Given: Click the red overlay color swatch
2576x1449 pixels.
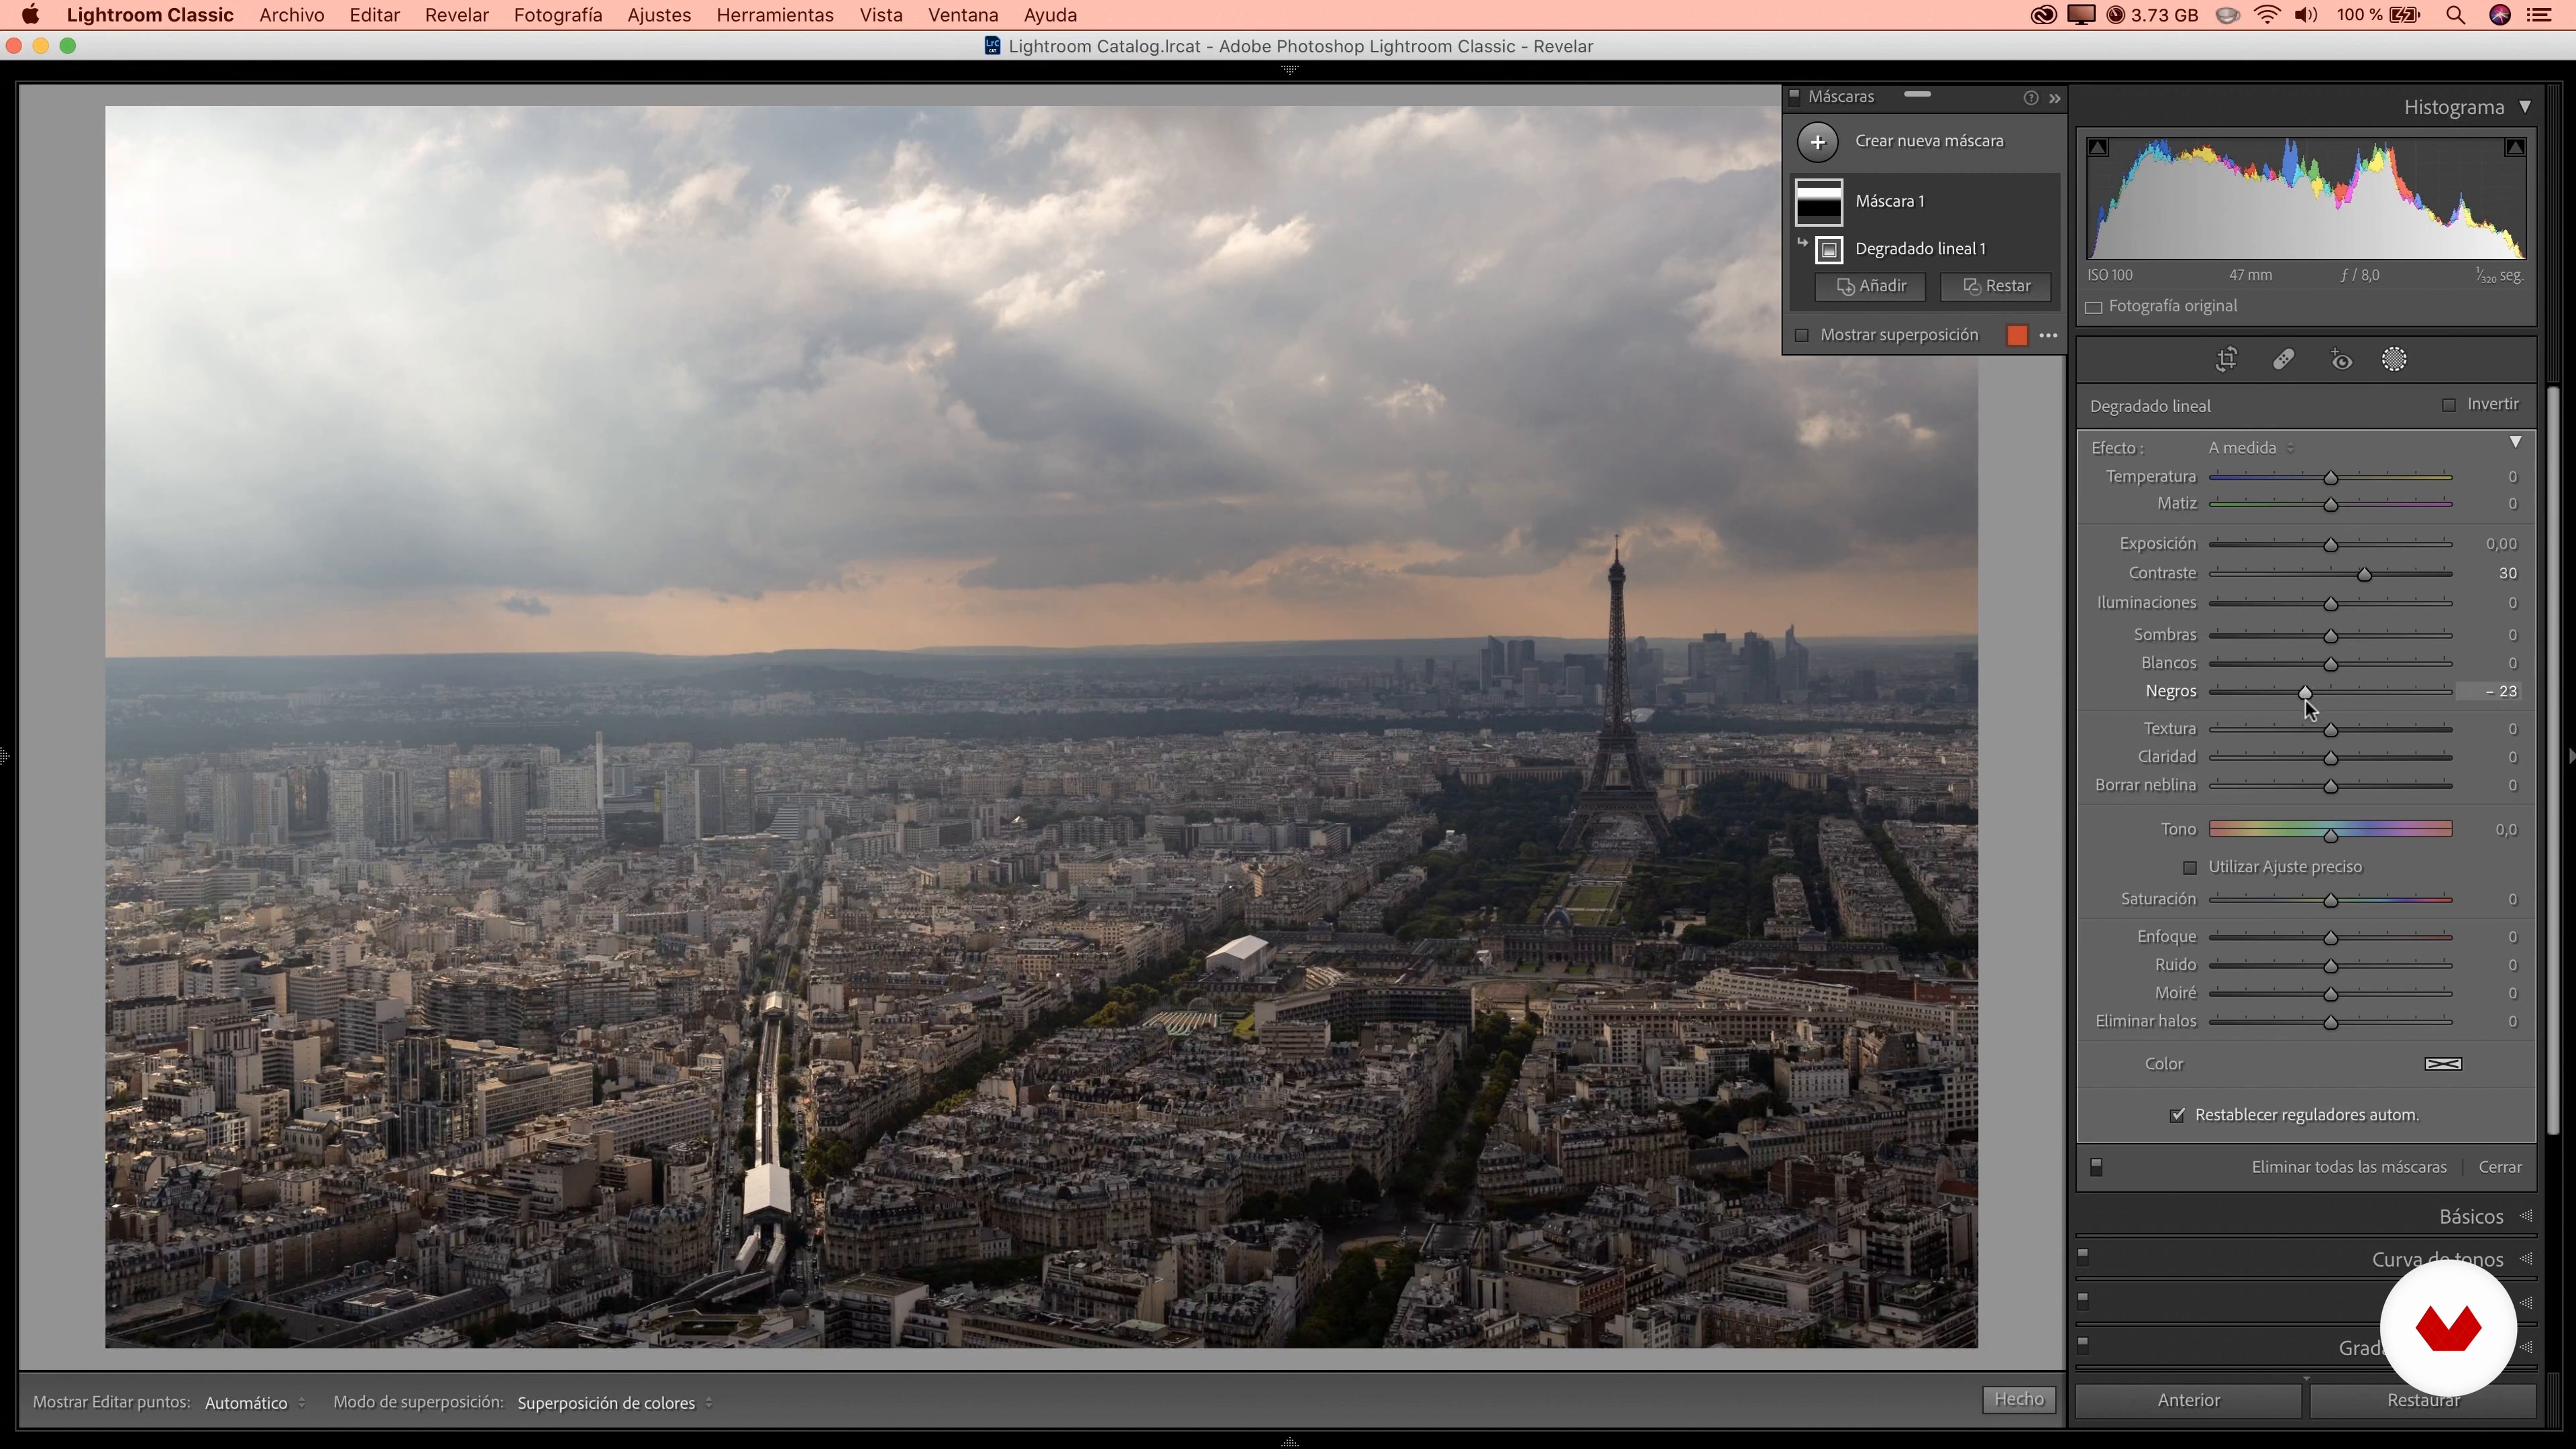Looking at the screenshot, I should tap(2017, 336).
